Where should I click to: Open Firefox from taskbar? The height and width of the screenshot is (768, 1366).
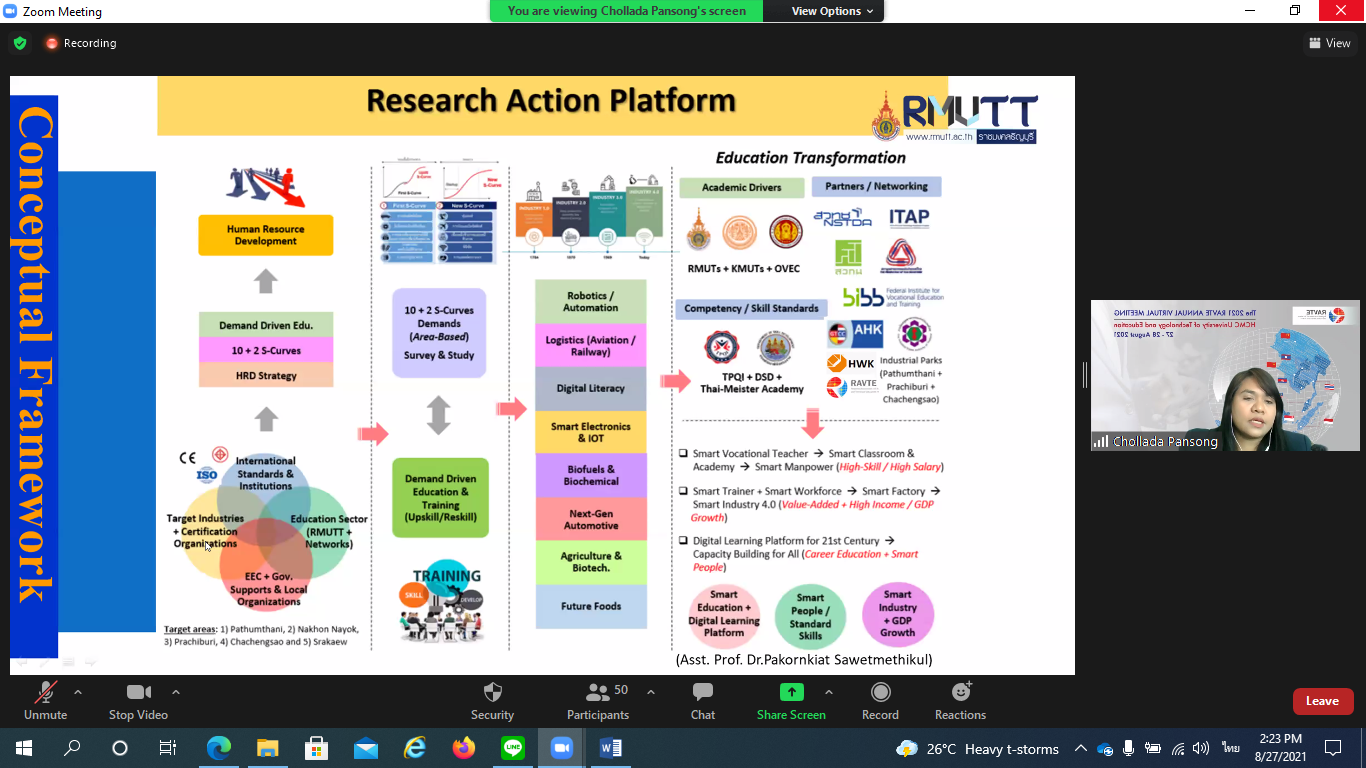pos(463,748)
